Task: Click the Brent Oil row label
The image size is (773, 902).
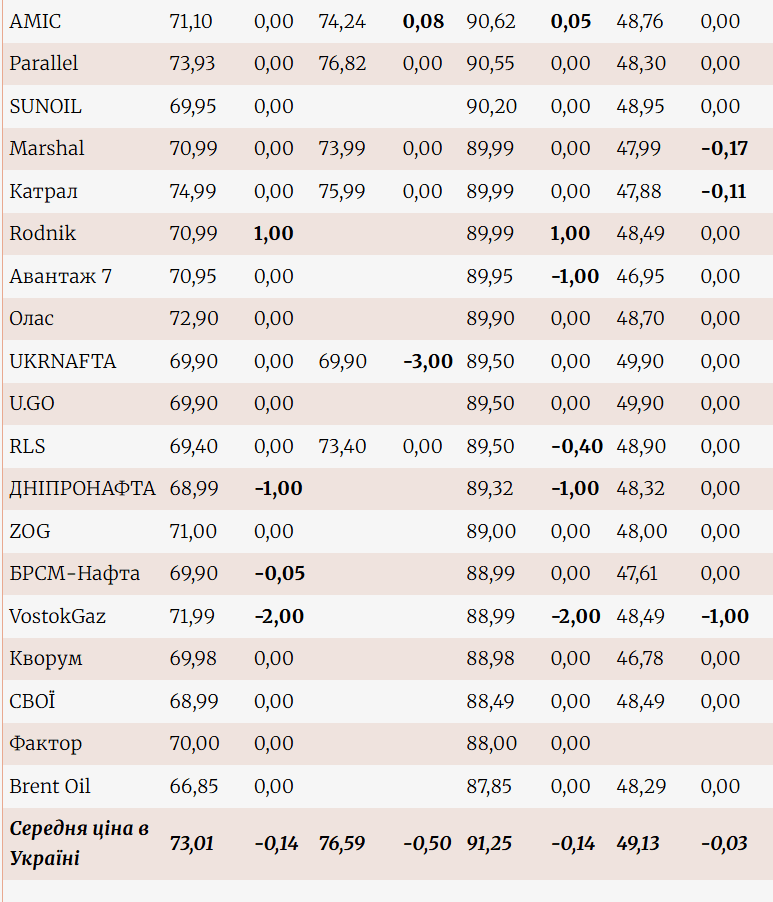Action: tap(50, 786)
